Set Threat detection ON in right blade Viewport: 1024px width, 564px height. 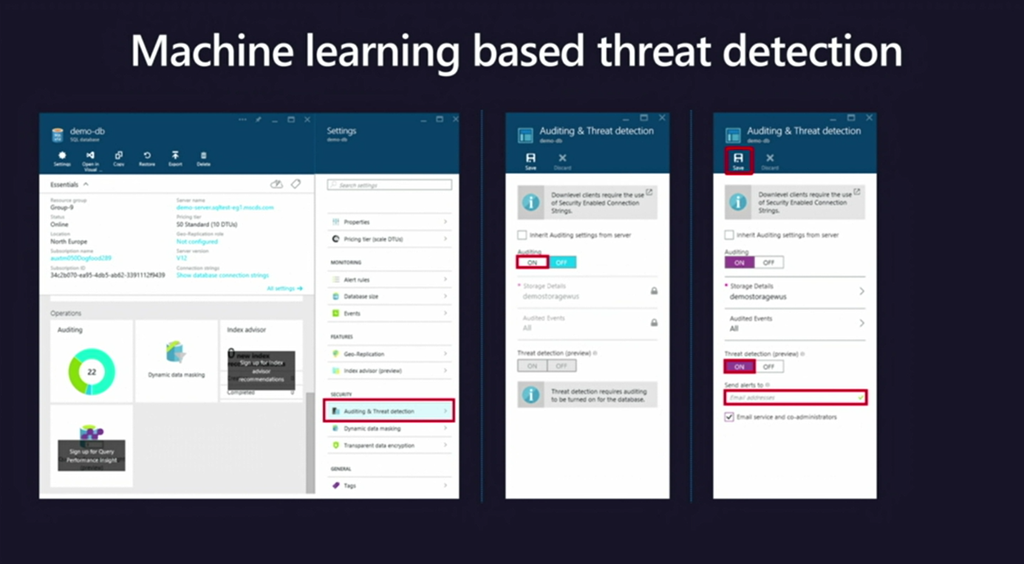(739, 367)
